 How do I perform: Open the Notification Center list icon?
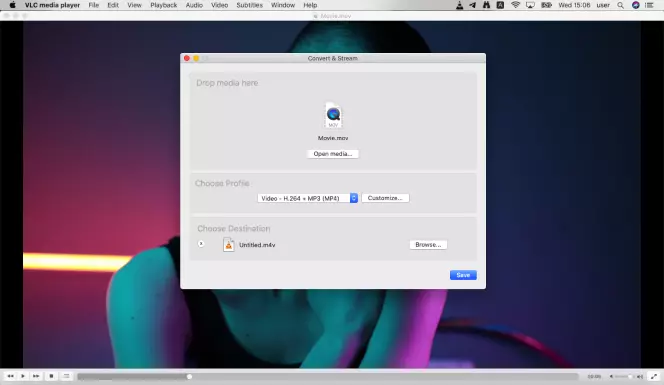coord(649,5)
